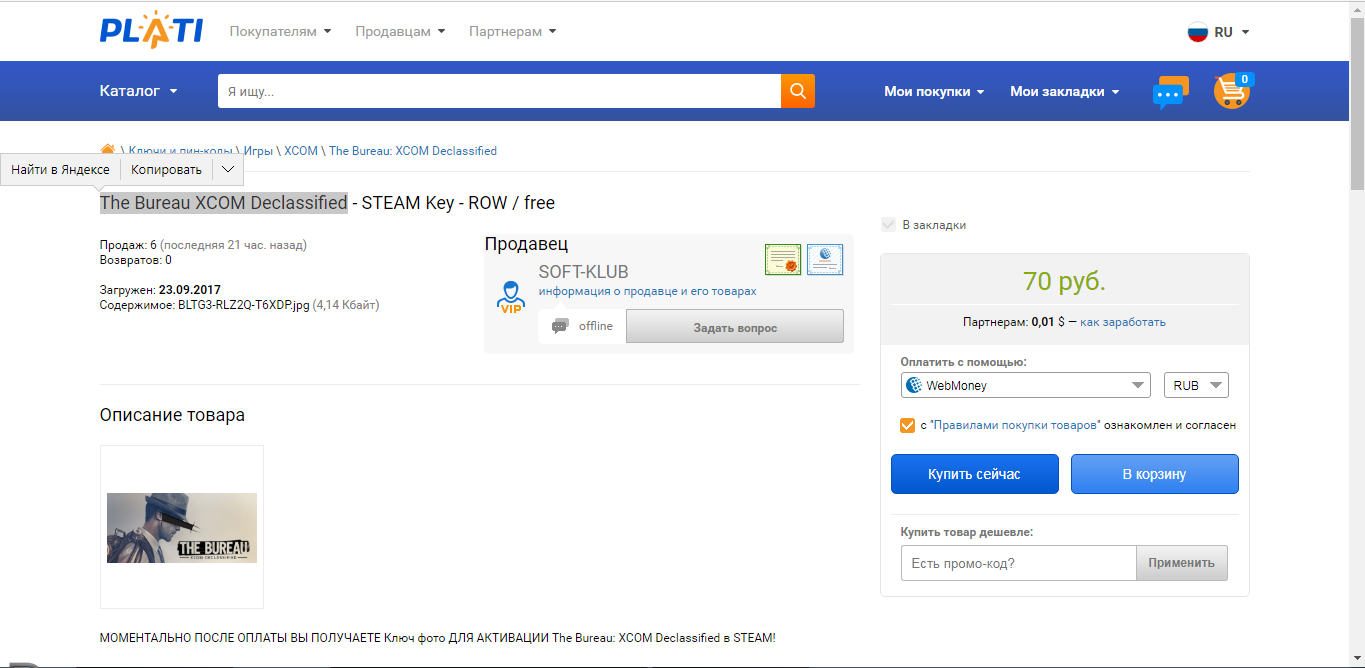Viewport: 1365px width, 668px height.
Task: Open 'The Bureau: XCOM Declassified' breadcrumb link
Action: [x=413, y=151]
